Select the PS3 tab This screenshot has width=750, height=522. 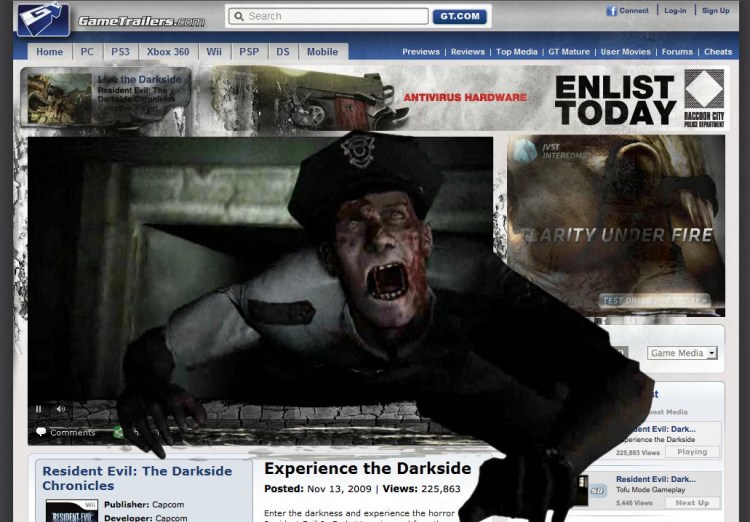[x=120, y=52]
